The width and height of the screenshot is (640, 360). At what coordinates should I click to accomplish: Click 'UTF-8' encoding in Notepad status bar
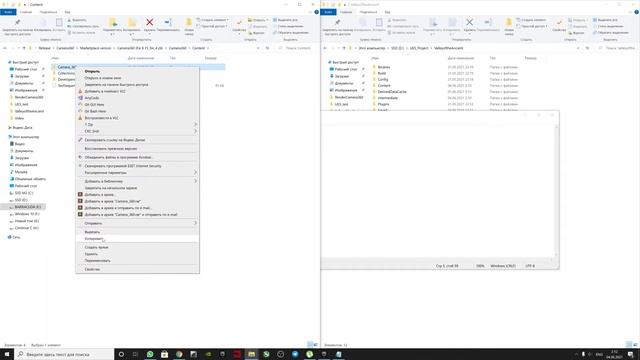[x=530, y=266]
